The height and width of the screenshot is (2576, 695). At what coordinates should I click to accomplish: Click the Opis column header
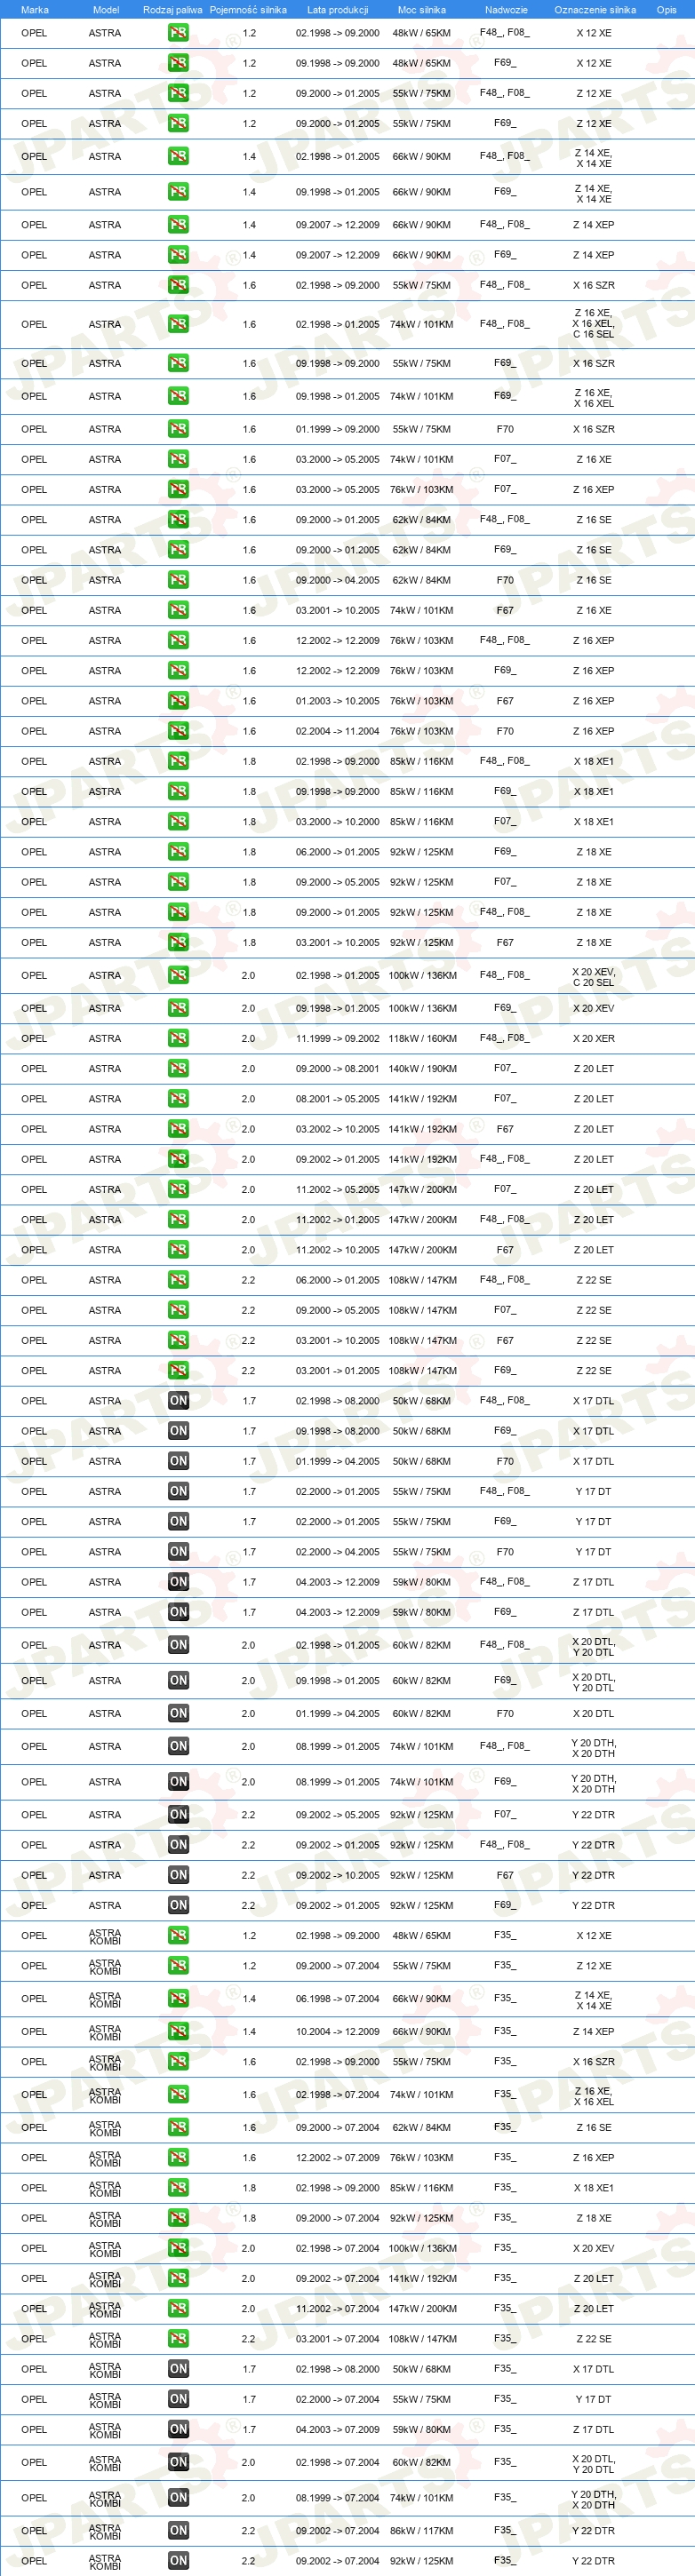[x=666, y=10]
